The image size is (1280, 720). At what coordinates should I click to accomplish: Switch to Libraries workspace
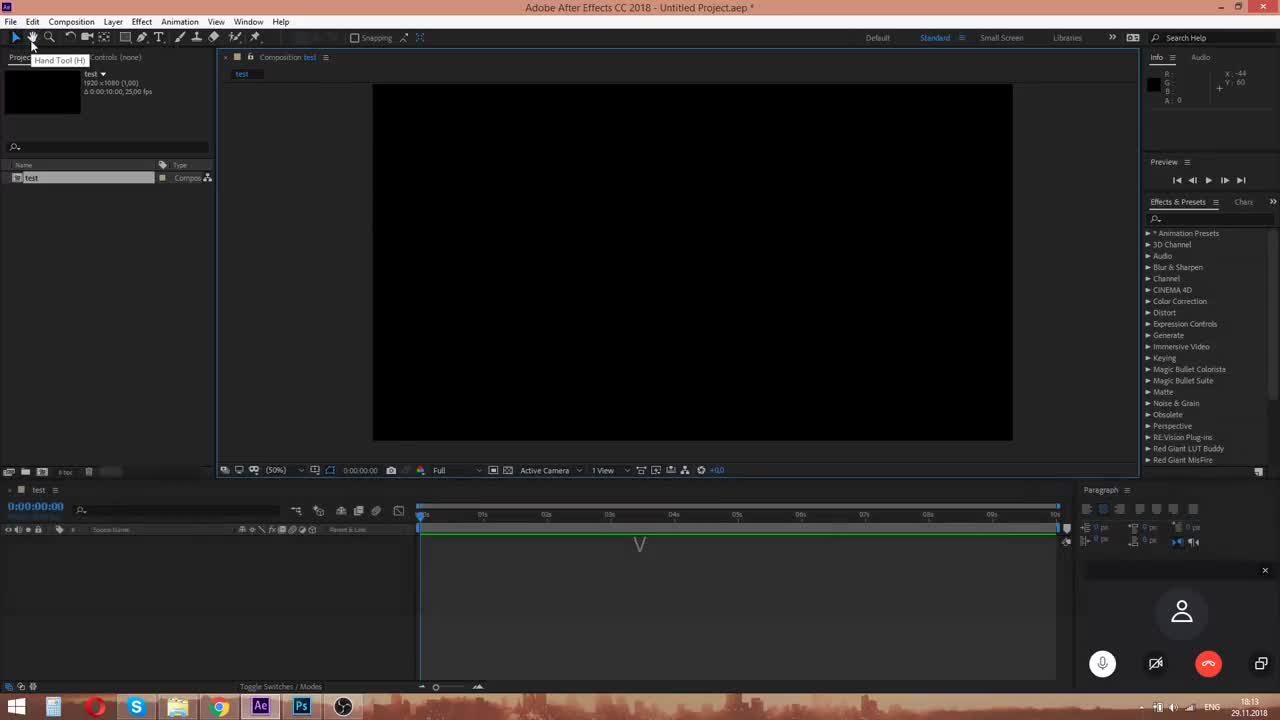[x=1067, y=38]
